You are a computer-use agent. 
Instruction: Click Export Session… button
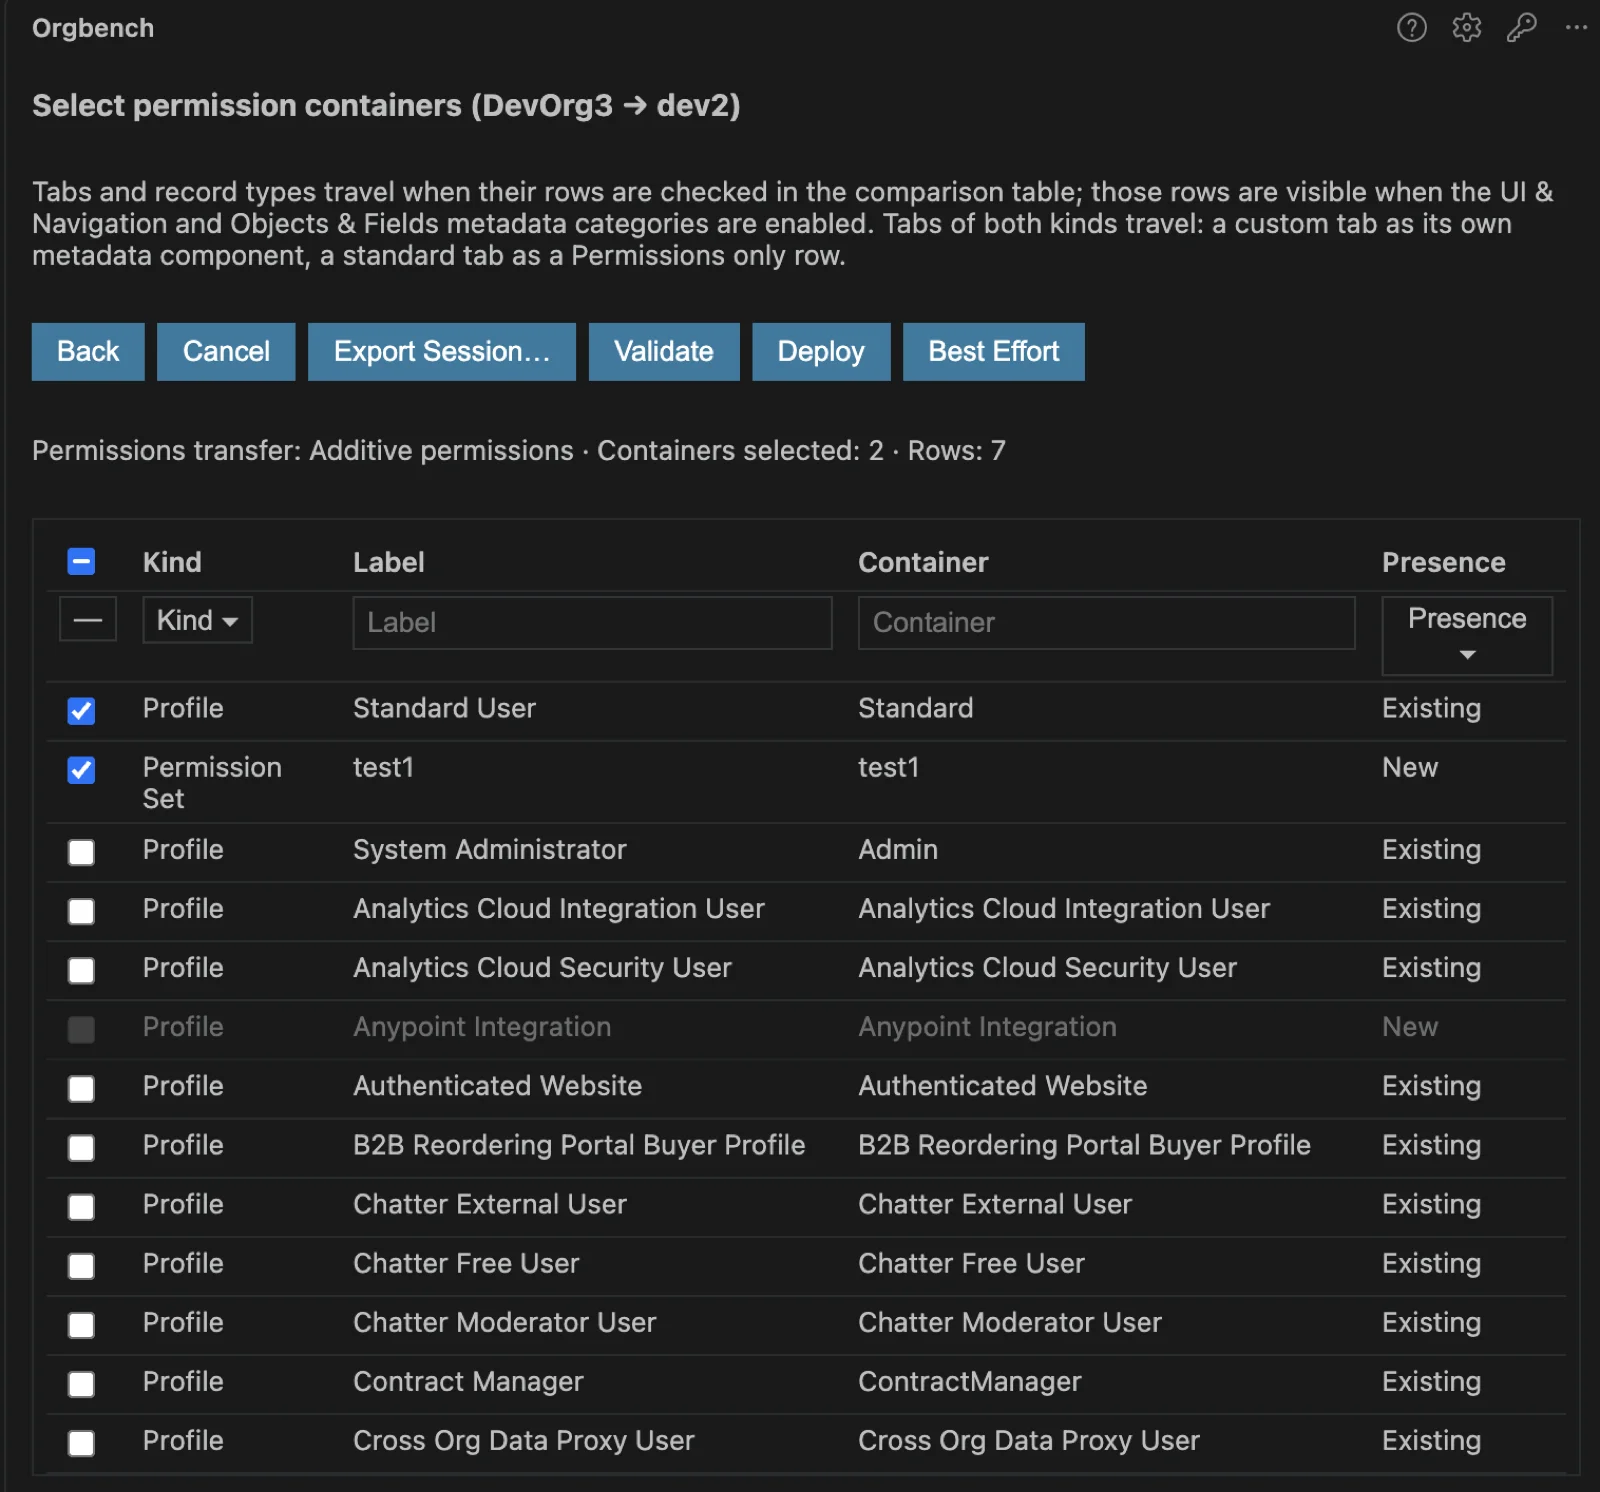pyautogui.click(x=441, y=351)
